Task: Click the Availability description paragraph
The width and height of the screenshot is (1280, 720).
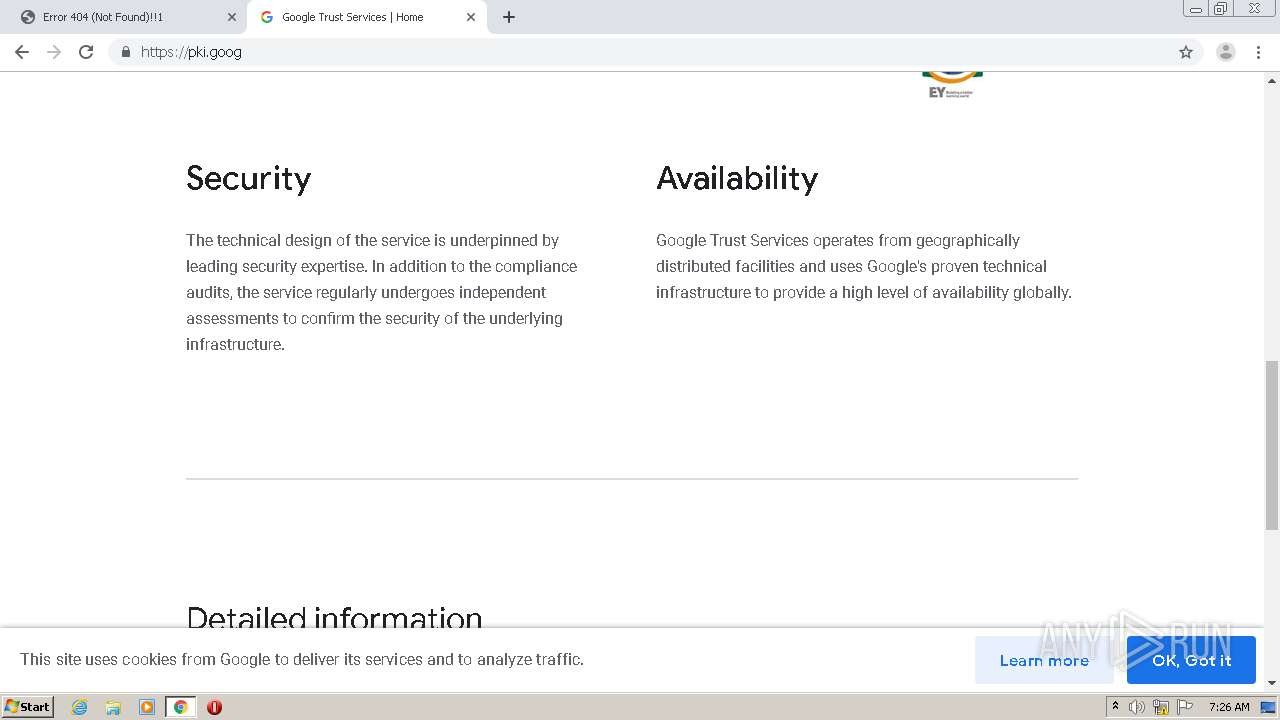Action: (x=864, y=266)
